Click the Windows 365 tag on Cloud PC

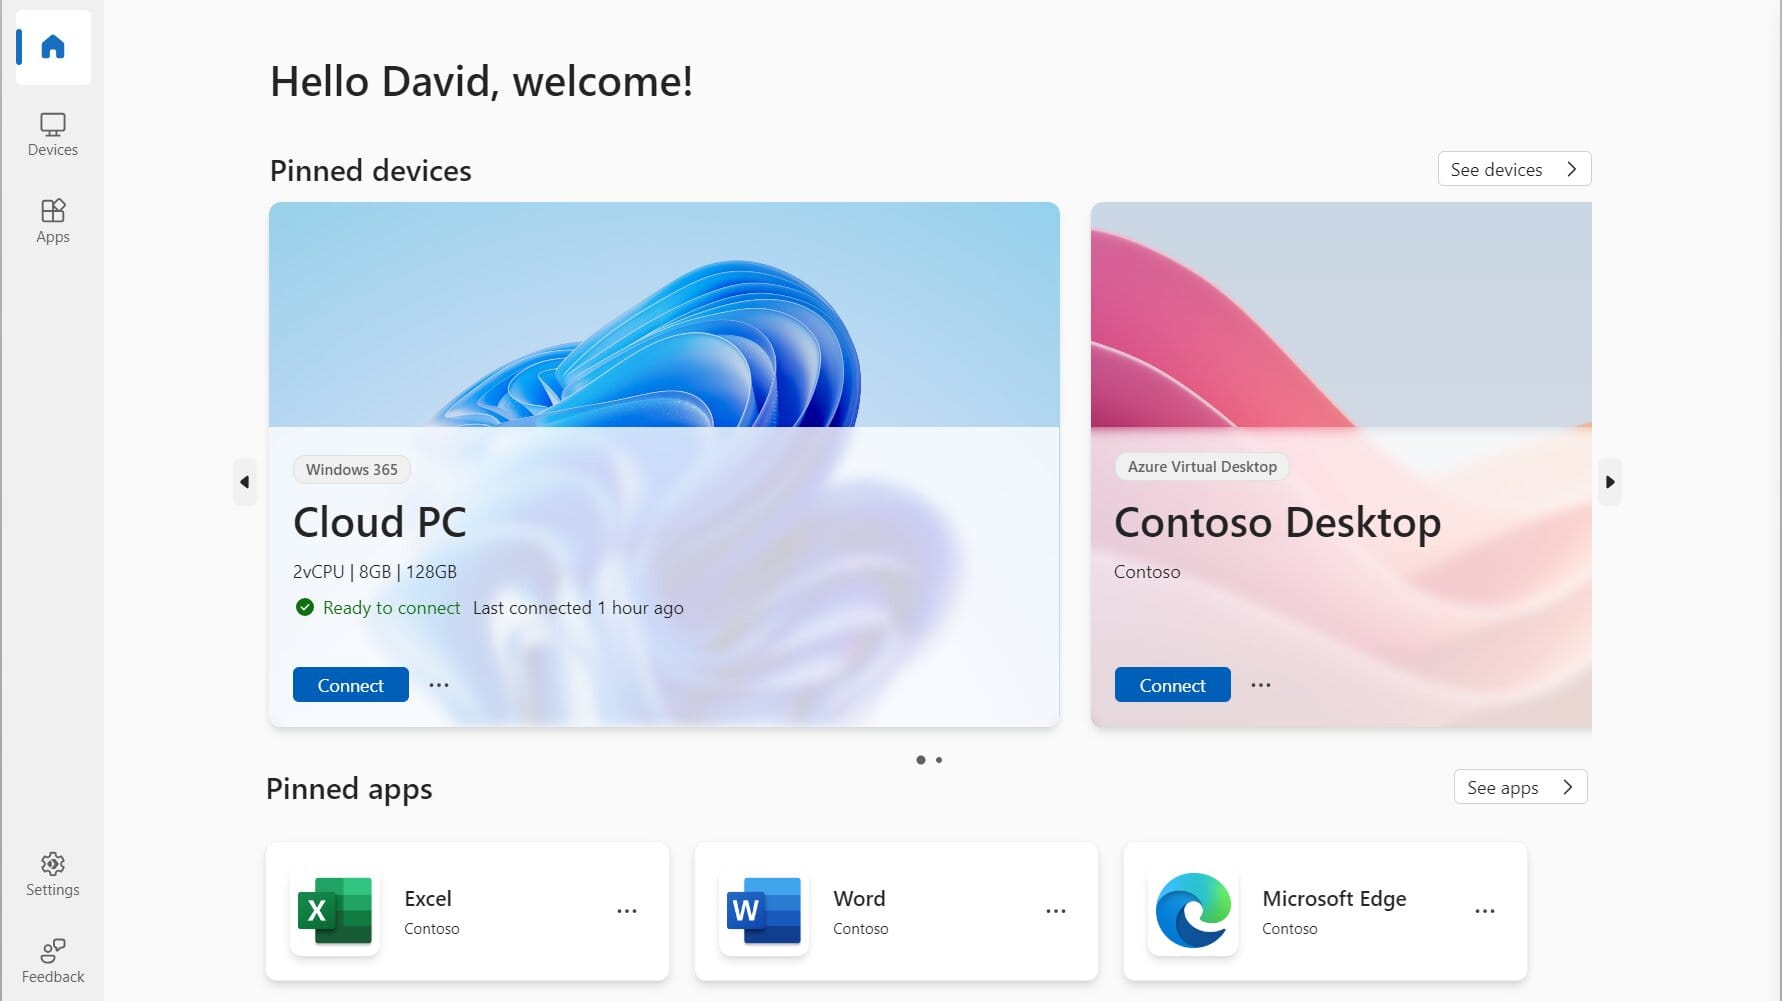pyautogui.click(x=352, y=469)
